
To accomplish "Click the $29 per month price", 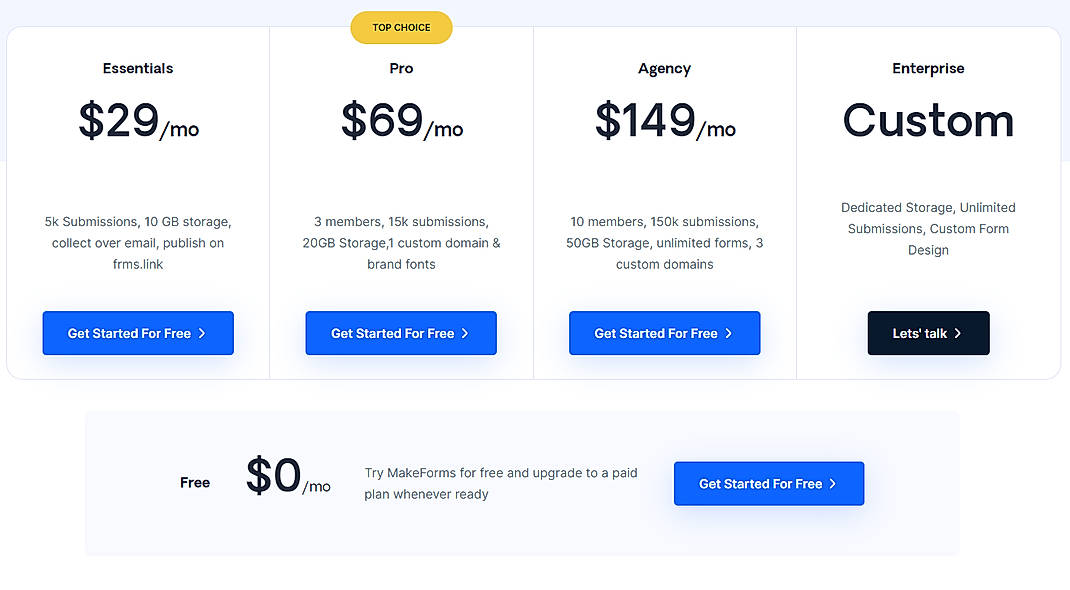I will coord(137,122).
